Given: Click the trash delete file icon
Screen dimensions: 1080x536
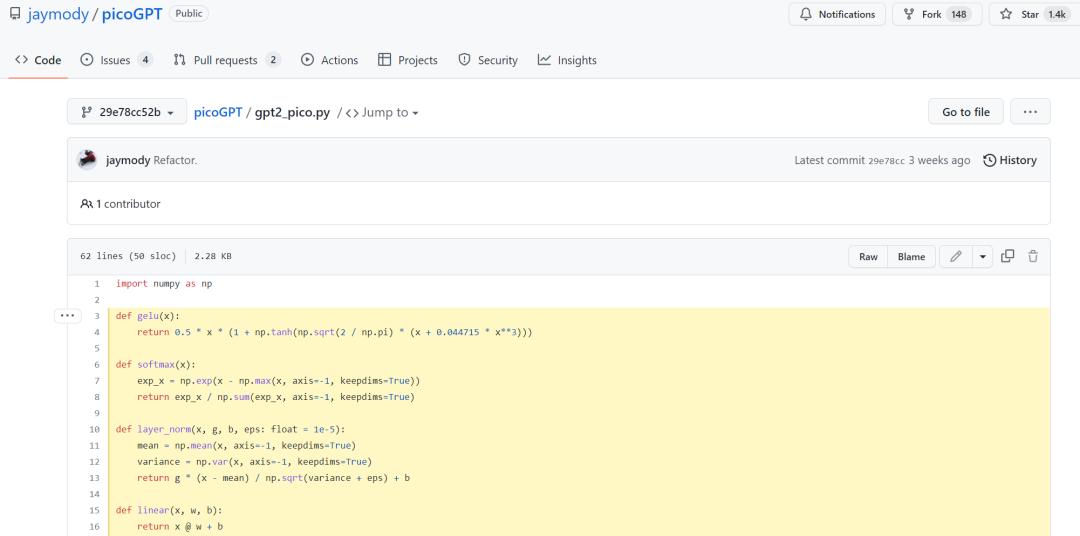Looking at the screenshot, I should 1033,257.
